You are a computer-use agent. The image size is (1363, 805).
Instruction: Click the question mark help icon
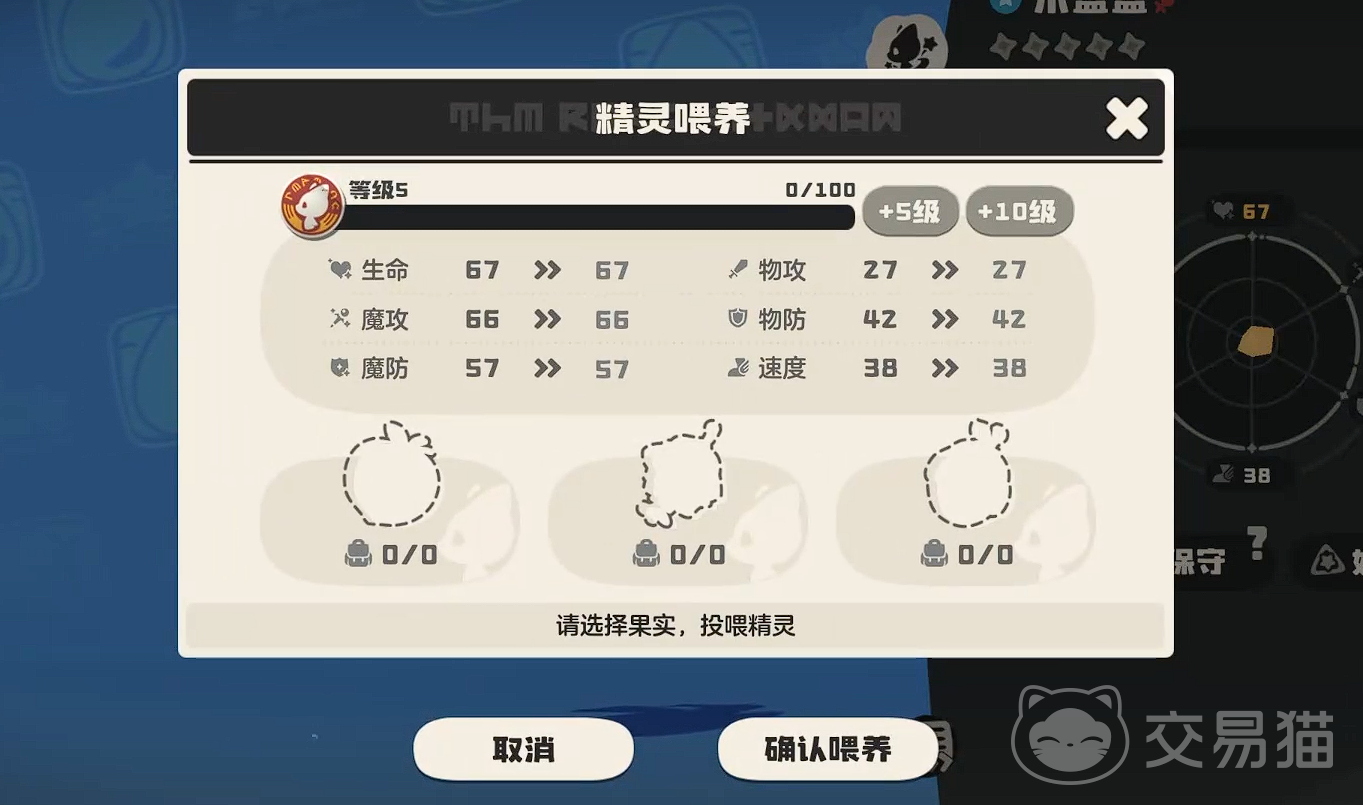[x=1257, y=545]
